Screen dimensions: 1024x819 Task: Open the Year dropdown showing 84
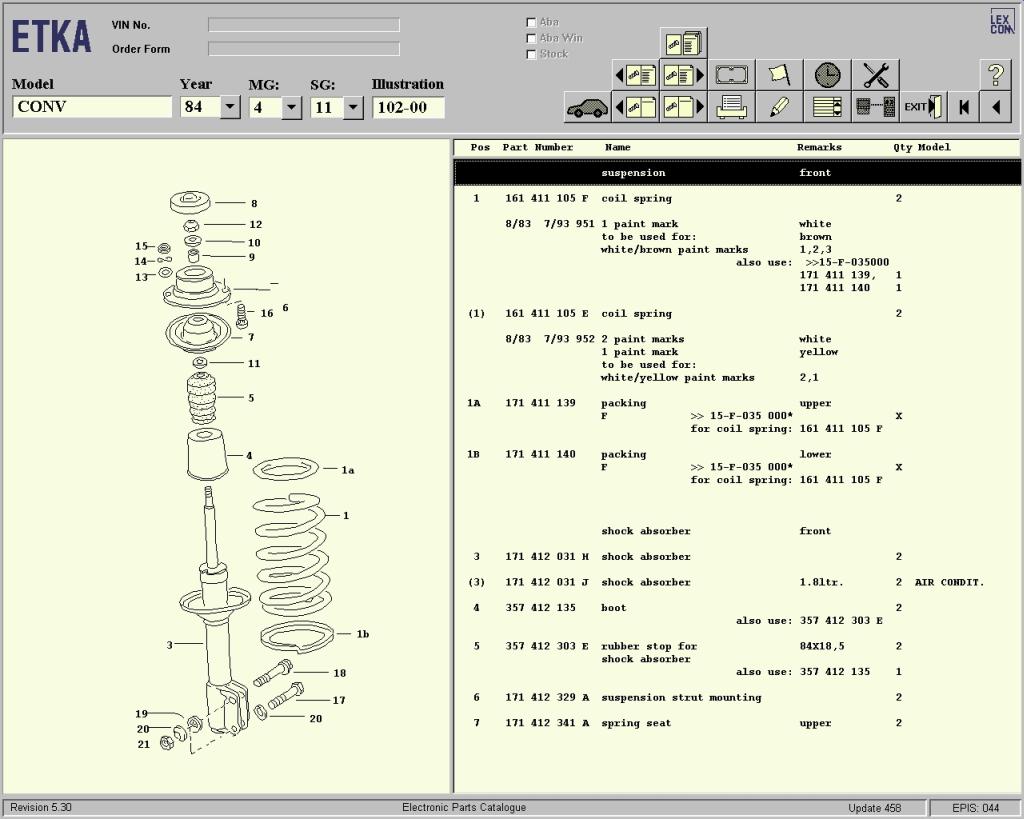pyautogui.click(x=230, y=107)
